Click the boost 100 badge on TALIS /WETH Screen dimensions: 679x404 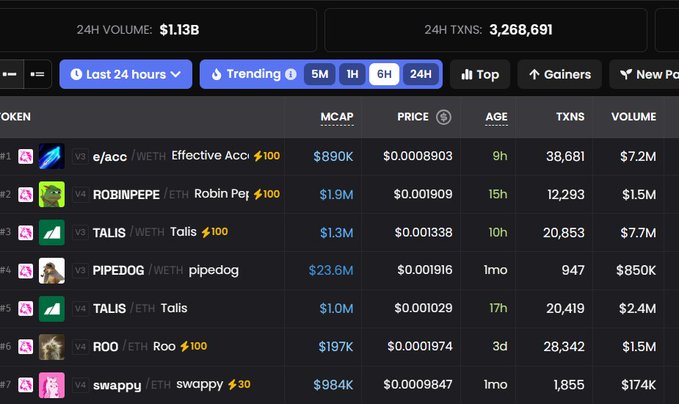pyautogui.click(x=215, y=232)
